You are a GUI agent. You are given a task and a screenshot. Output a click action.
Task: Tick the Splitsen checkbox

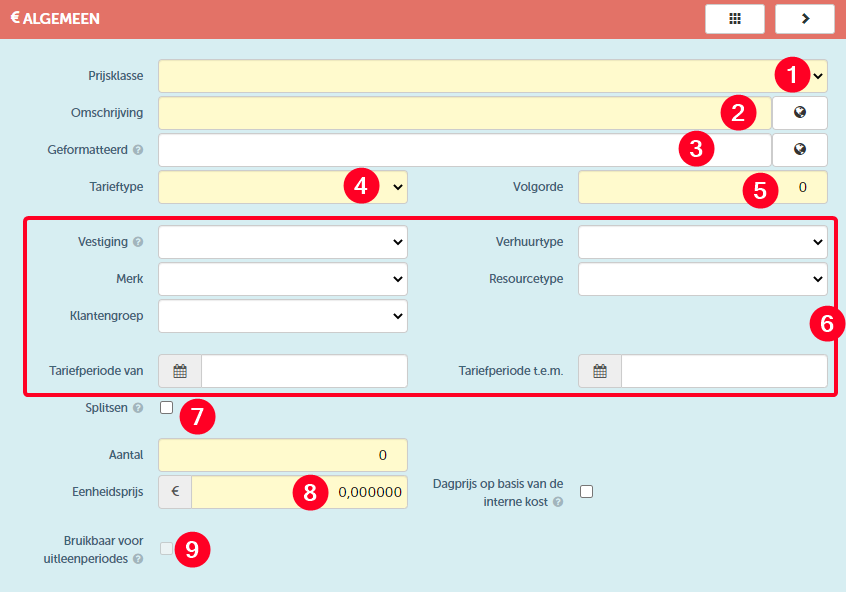[x=166, y=407]
